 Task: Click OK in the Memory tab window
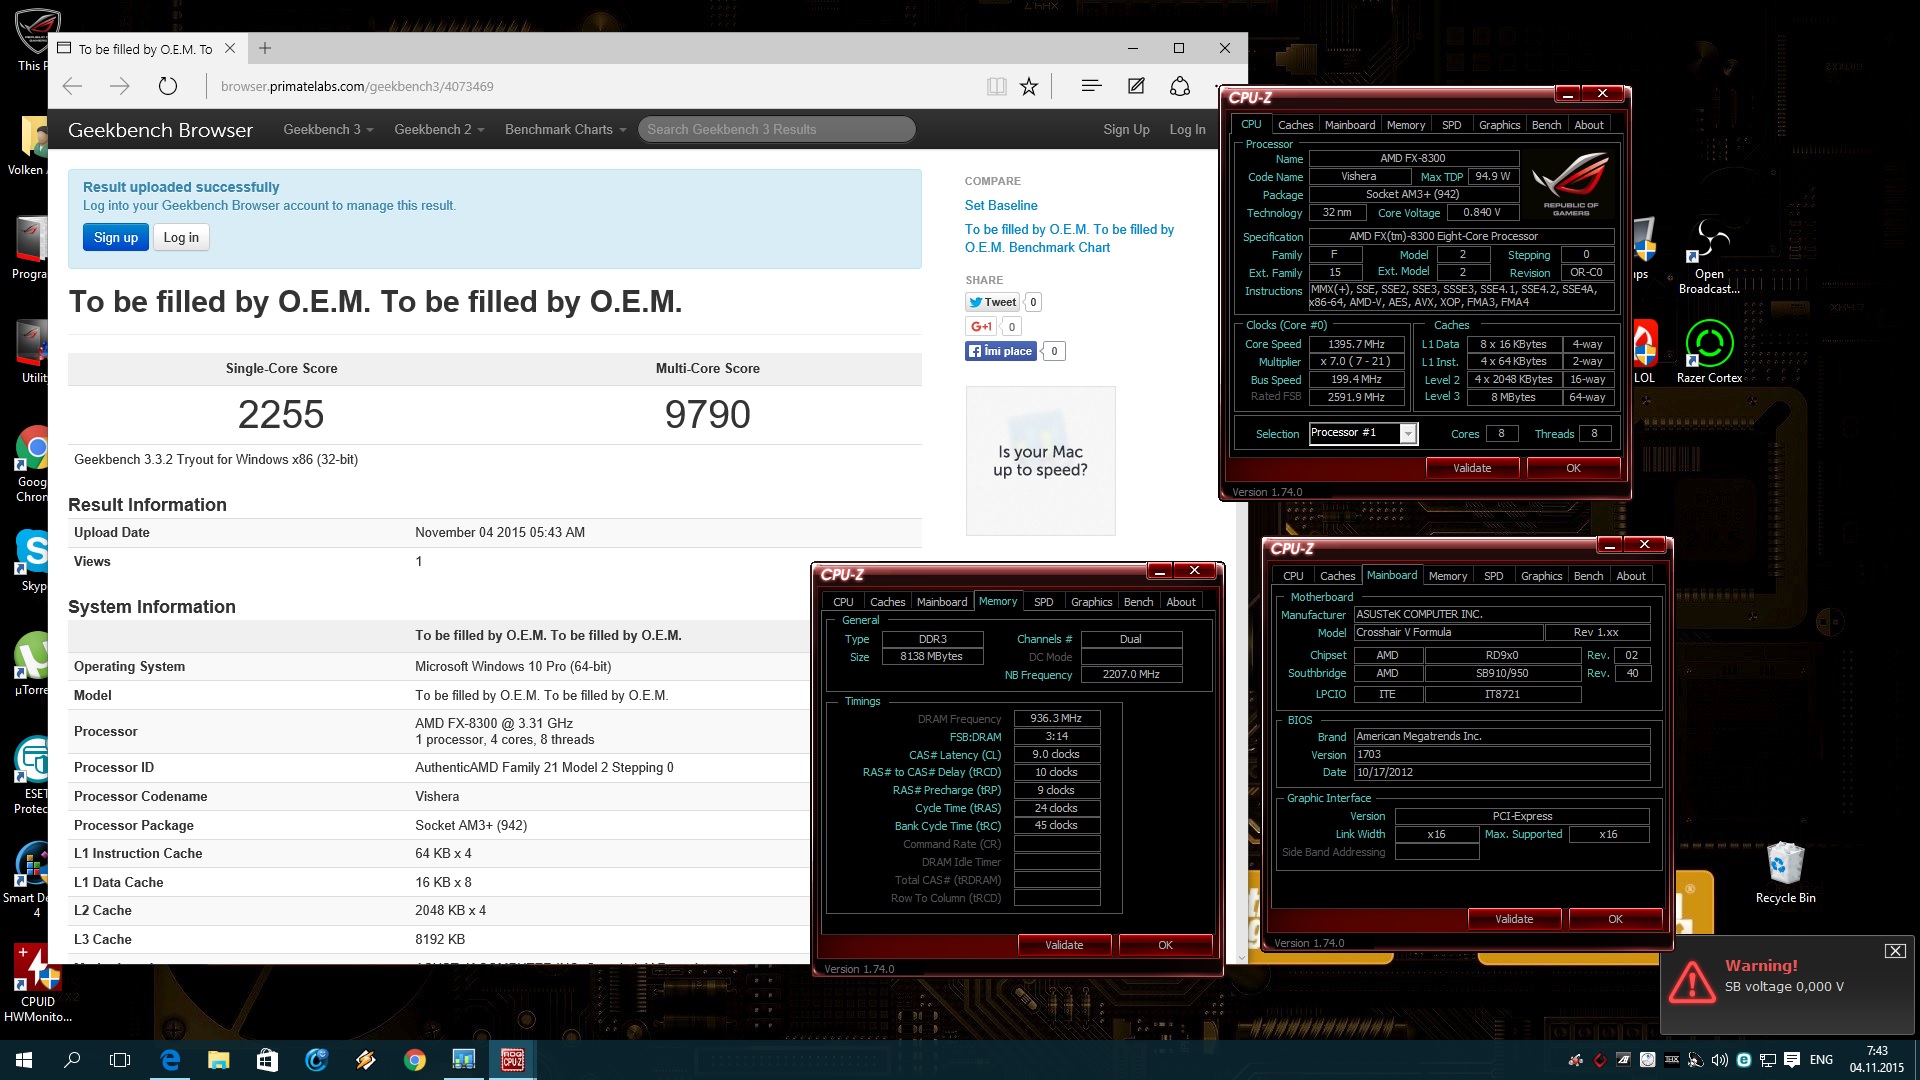1165,945
